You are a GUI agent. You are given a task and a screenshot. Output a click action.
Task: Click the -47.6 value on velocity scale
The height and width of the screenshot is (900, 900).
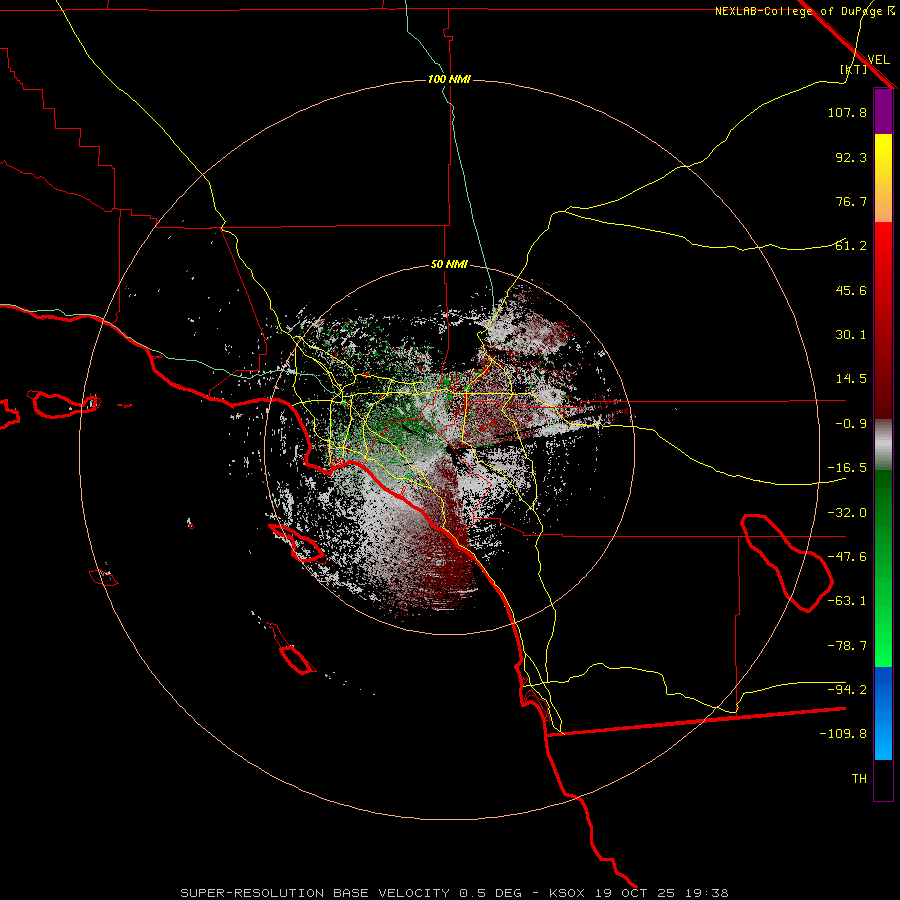click(847, 557)
